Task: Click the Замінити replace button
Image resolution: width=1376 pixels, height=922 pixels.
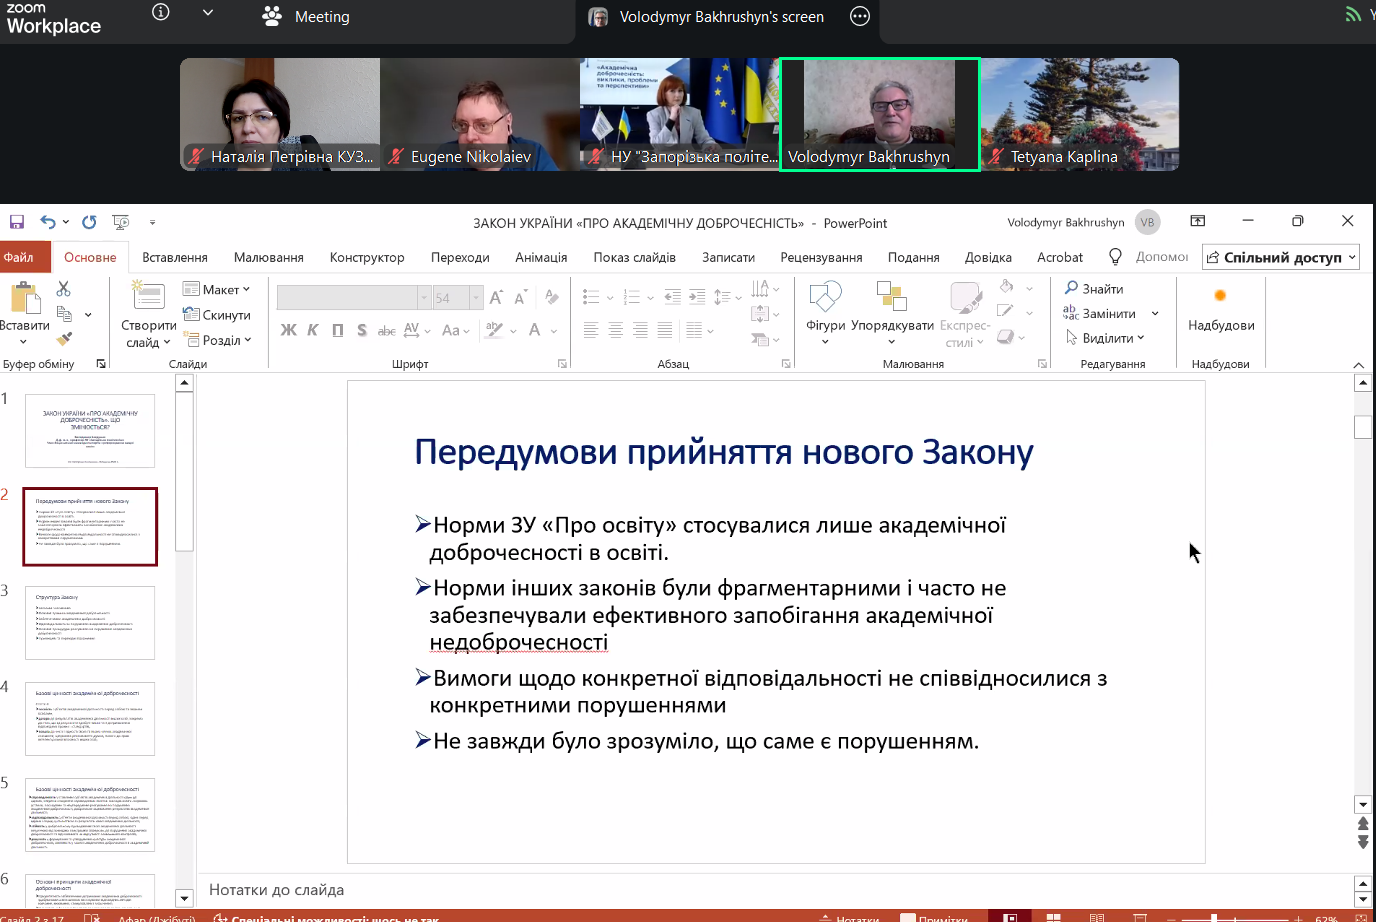Action: [1108, 313]
